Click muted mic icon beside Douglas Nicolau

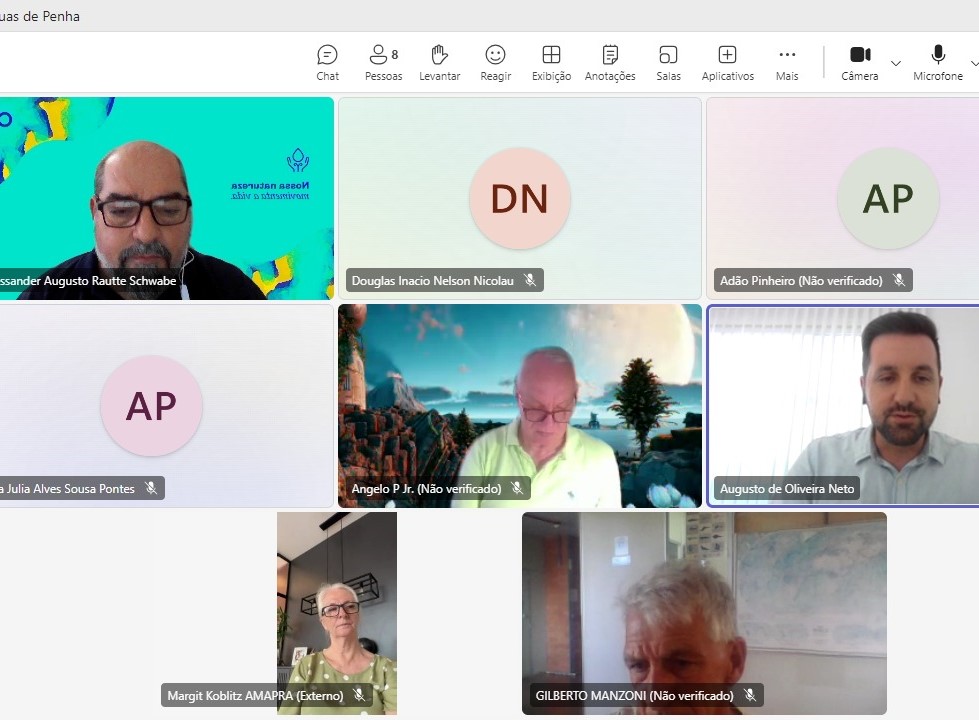pos(530,281)
